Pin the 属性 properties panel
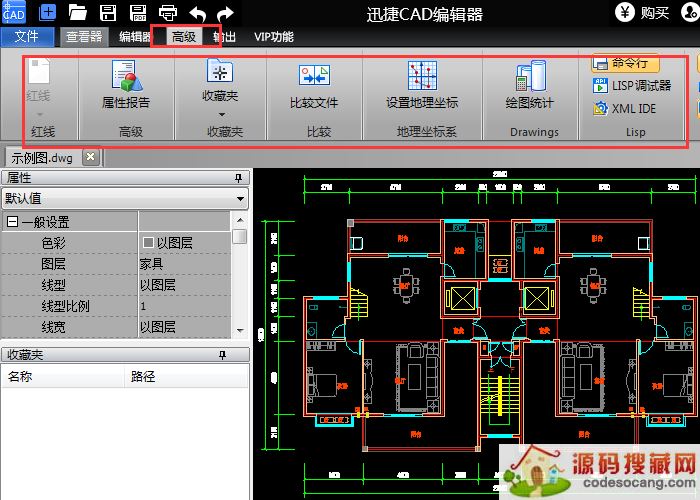Screen dimensions: 700x500 tap(238, 177)
